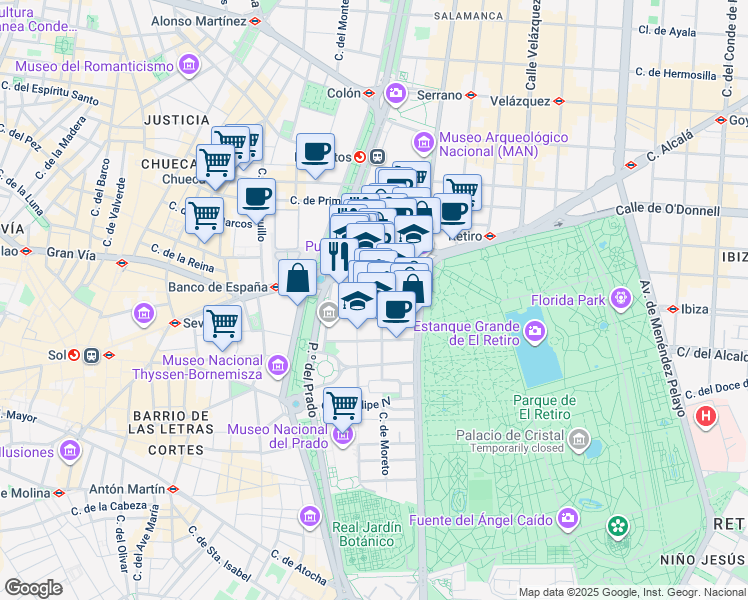The width and height of the screenshot is (748, 600).
Task: Select the museum pin left of Real Jardín Botánico
Action: click(x=310, y=517)
